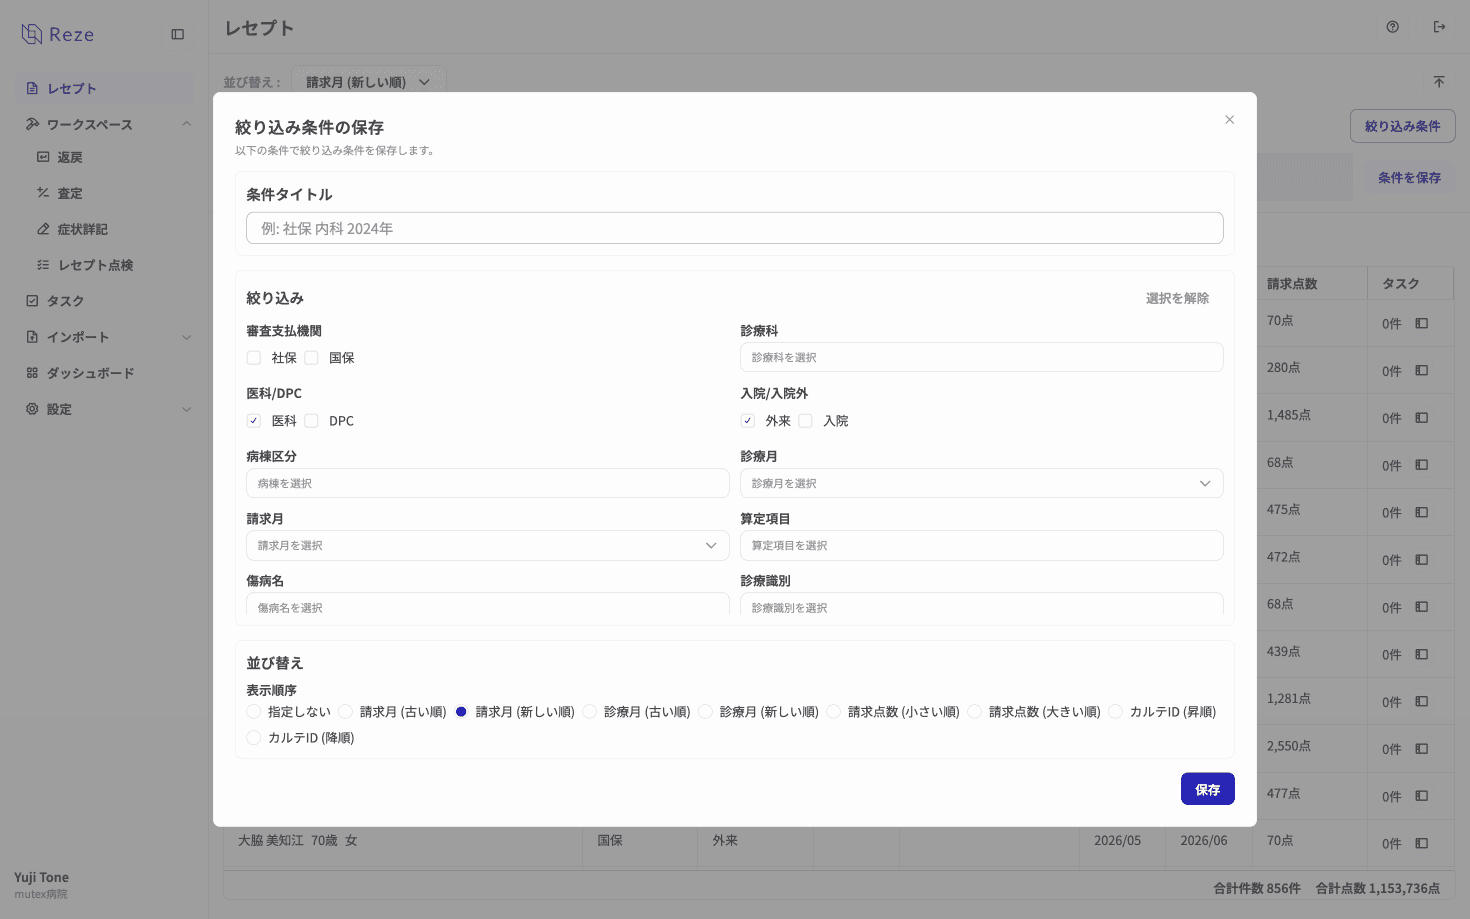Select 診療月 (古い順) sort order
The height and width of the screenshot is (919, 1470).
point(590,712)
